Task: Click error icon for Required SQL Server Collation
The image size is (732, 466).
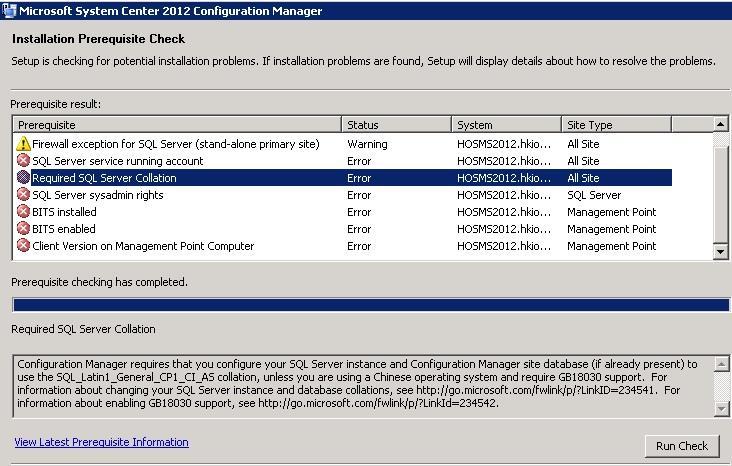Action: click(x=23, y=177)
